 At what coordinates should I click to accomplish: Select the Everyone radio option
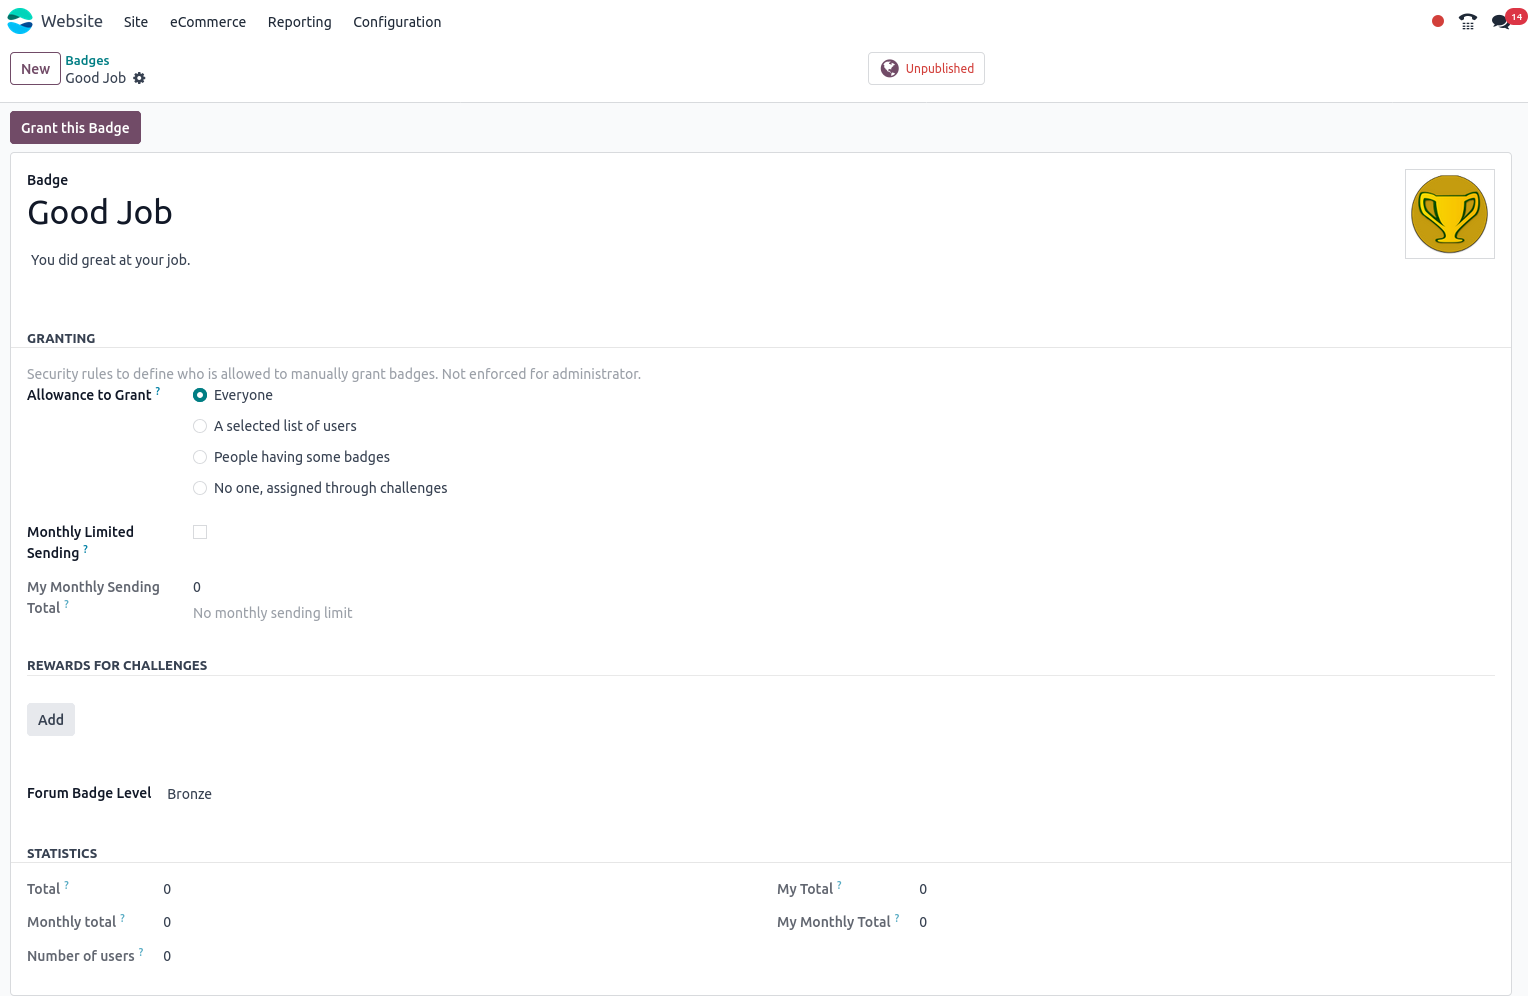point(200,395)
